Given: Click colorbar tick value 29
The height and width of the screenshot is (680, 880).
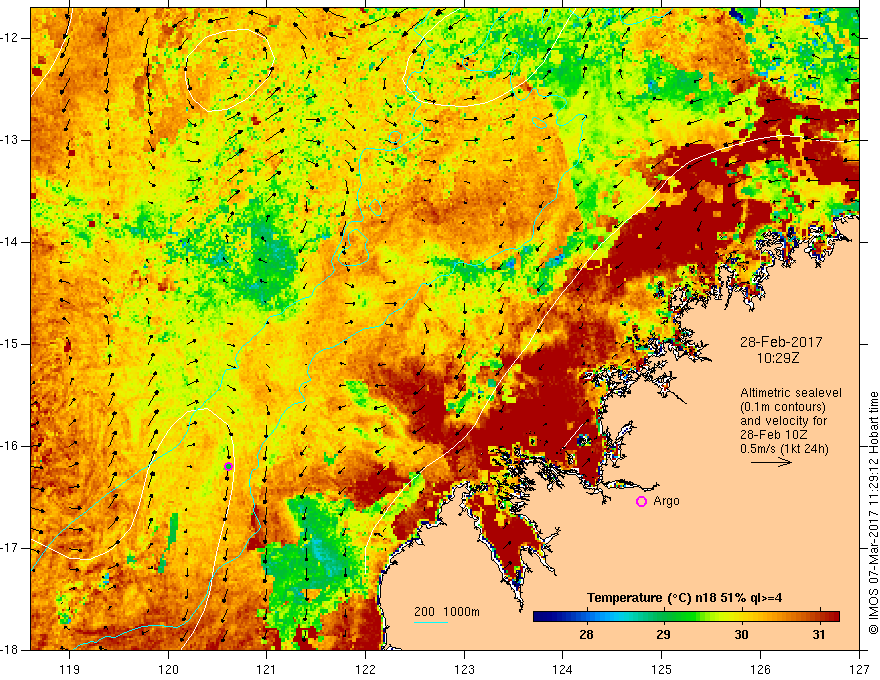Looking at the screenshot, I should coord(663,635).
